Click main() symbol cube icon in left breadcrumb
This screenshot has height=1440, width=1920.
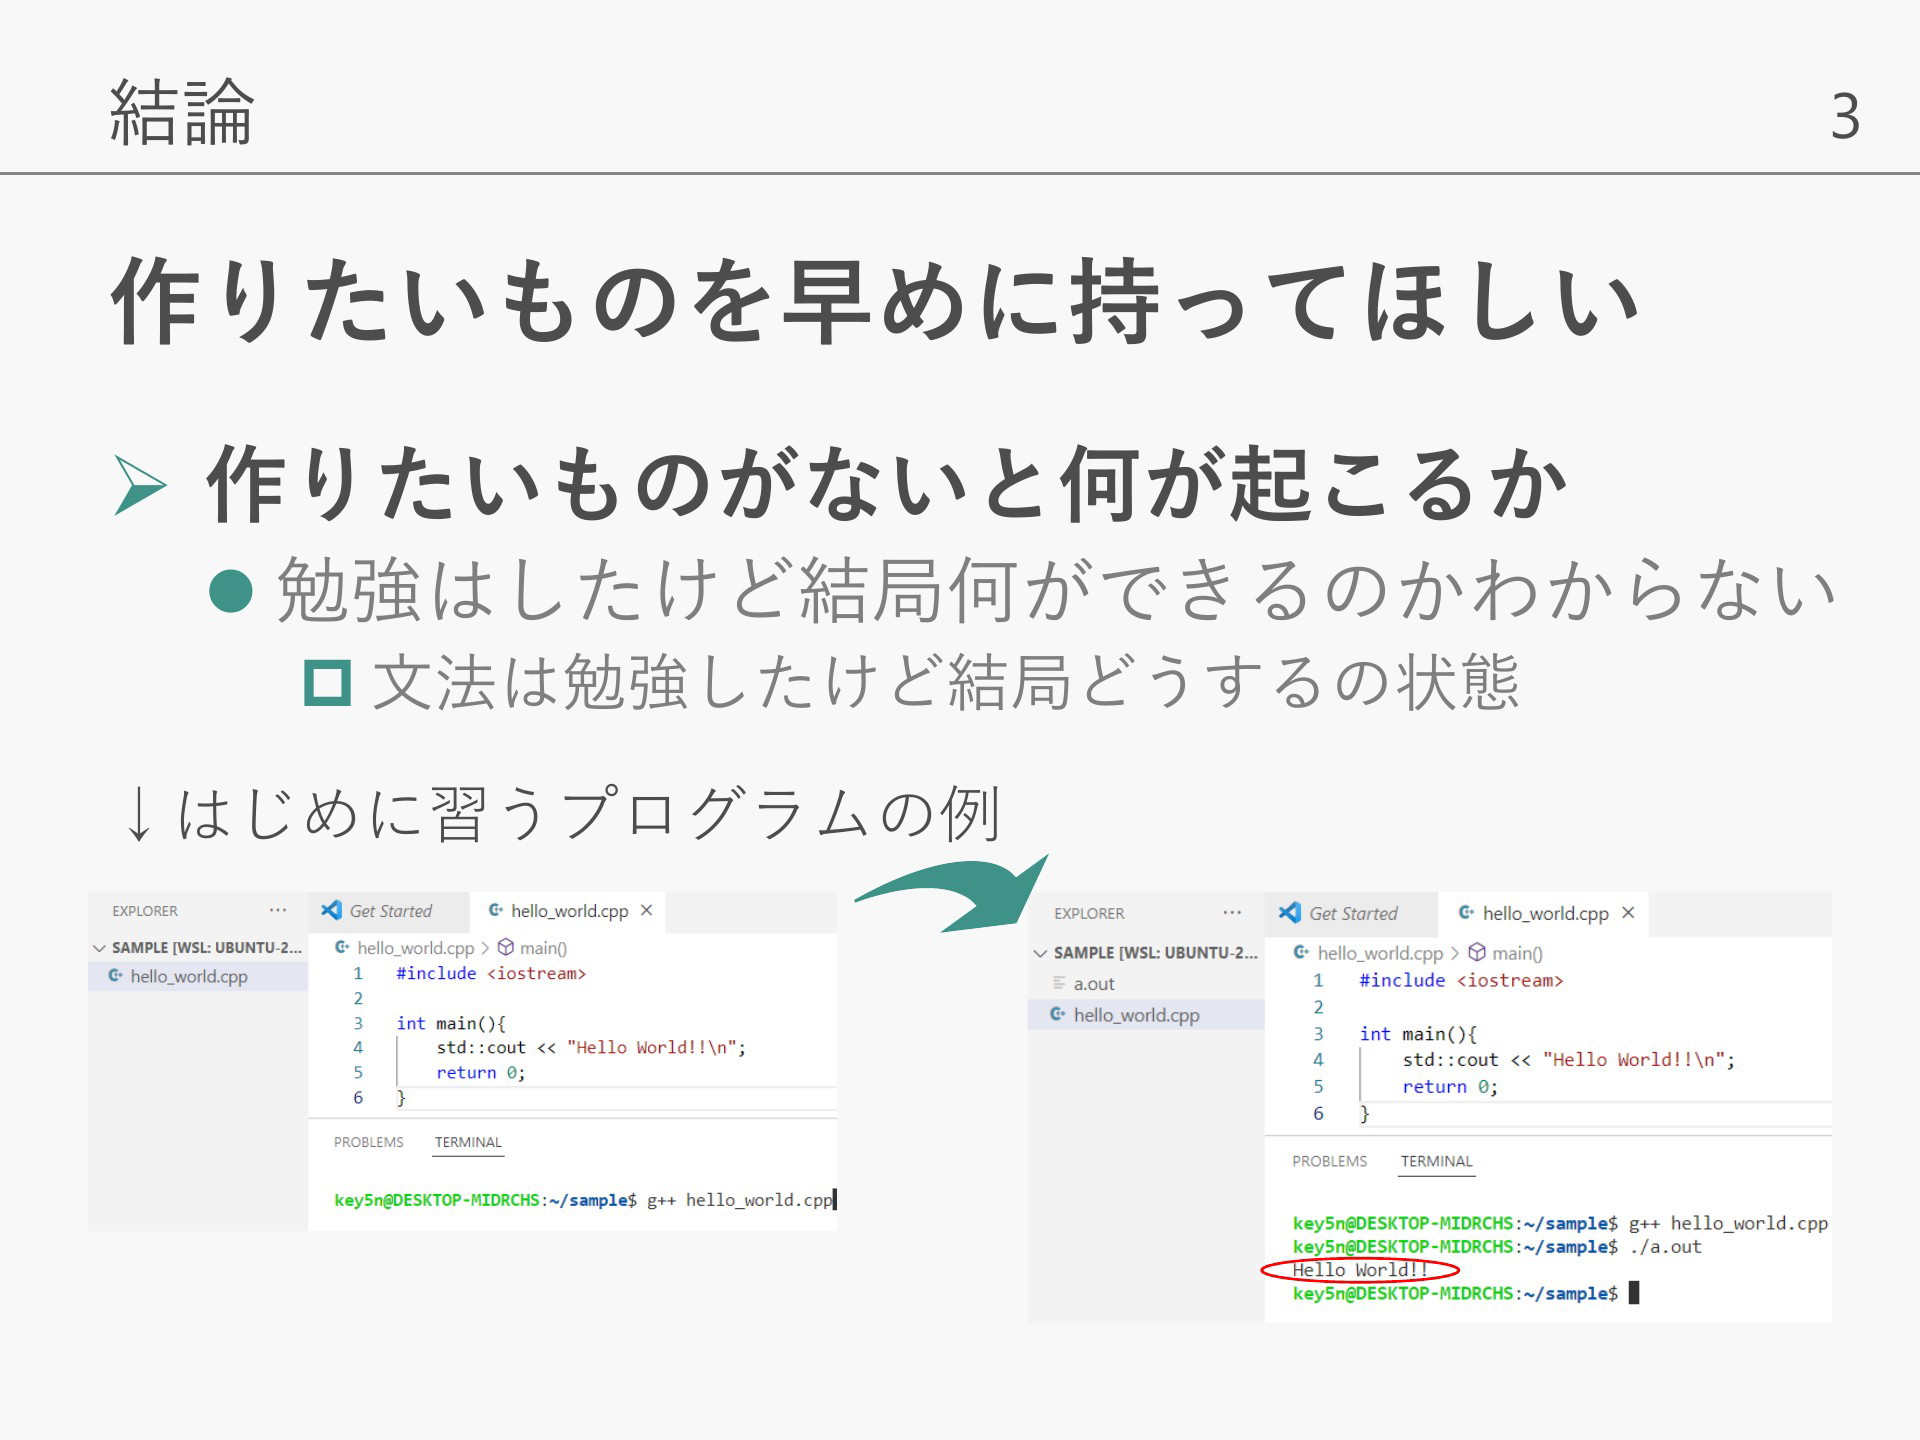point(506,947)
